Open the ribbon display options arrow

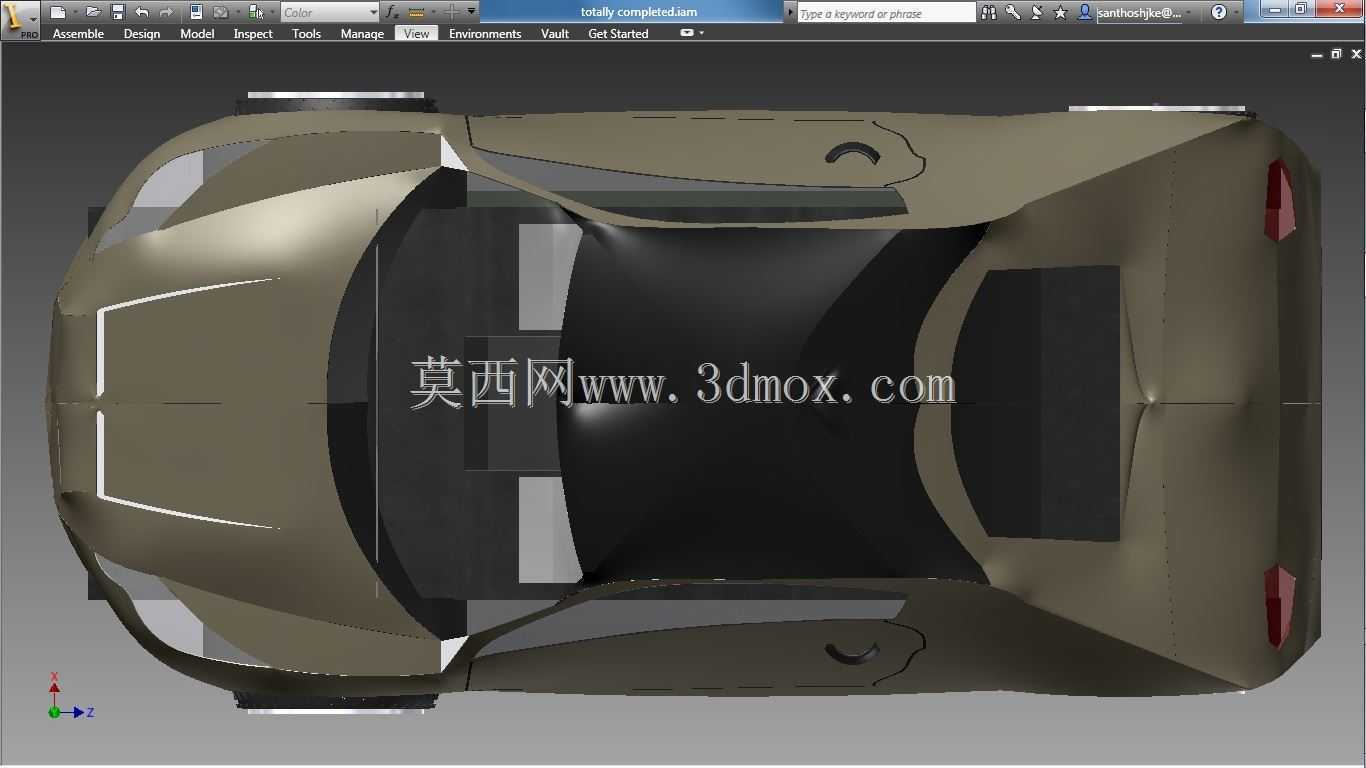[702, 33]
